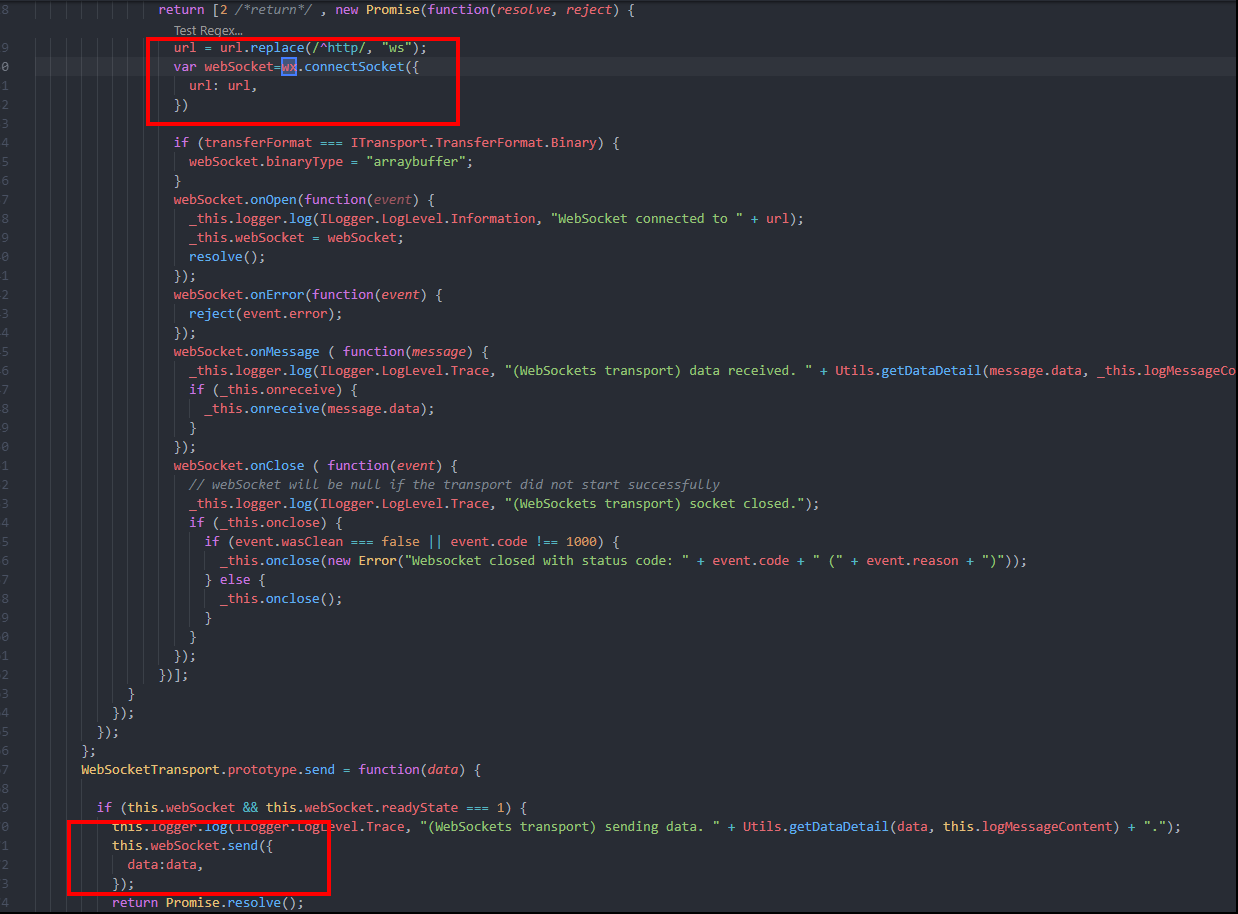Click 'ITransport.TransferFormat.Binary' in the if condition
Viewport: 1238px width, 914px height.
tap(473, 142)
